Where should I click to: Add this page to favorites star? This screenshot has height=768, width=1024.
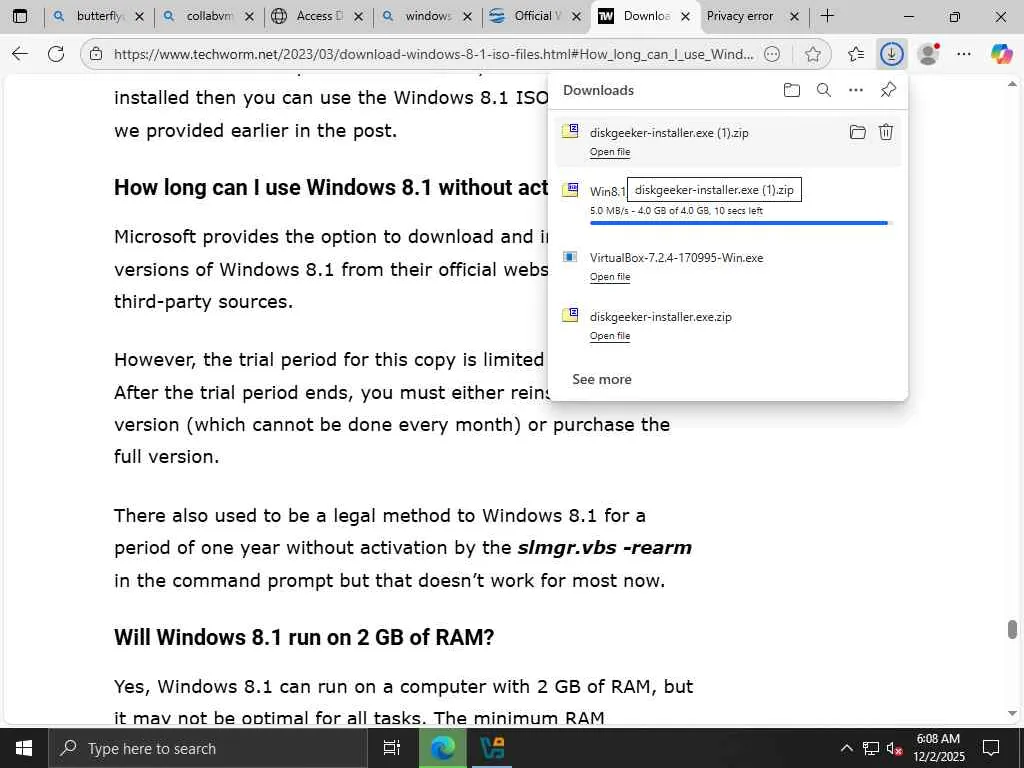point(812,54)
